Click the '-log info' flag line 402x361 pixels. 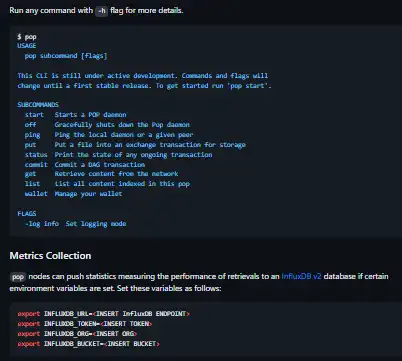coord(75,224)
